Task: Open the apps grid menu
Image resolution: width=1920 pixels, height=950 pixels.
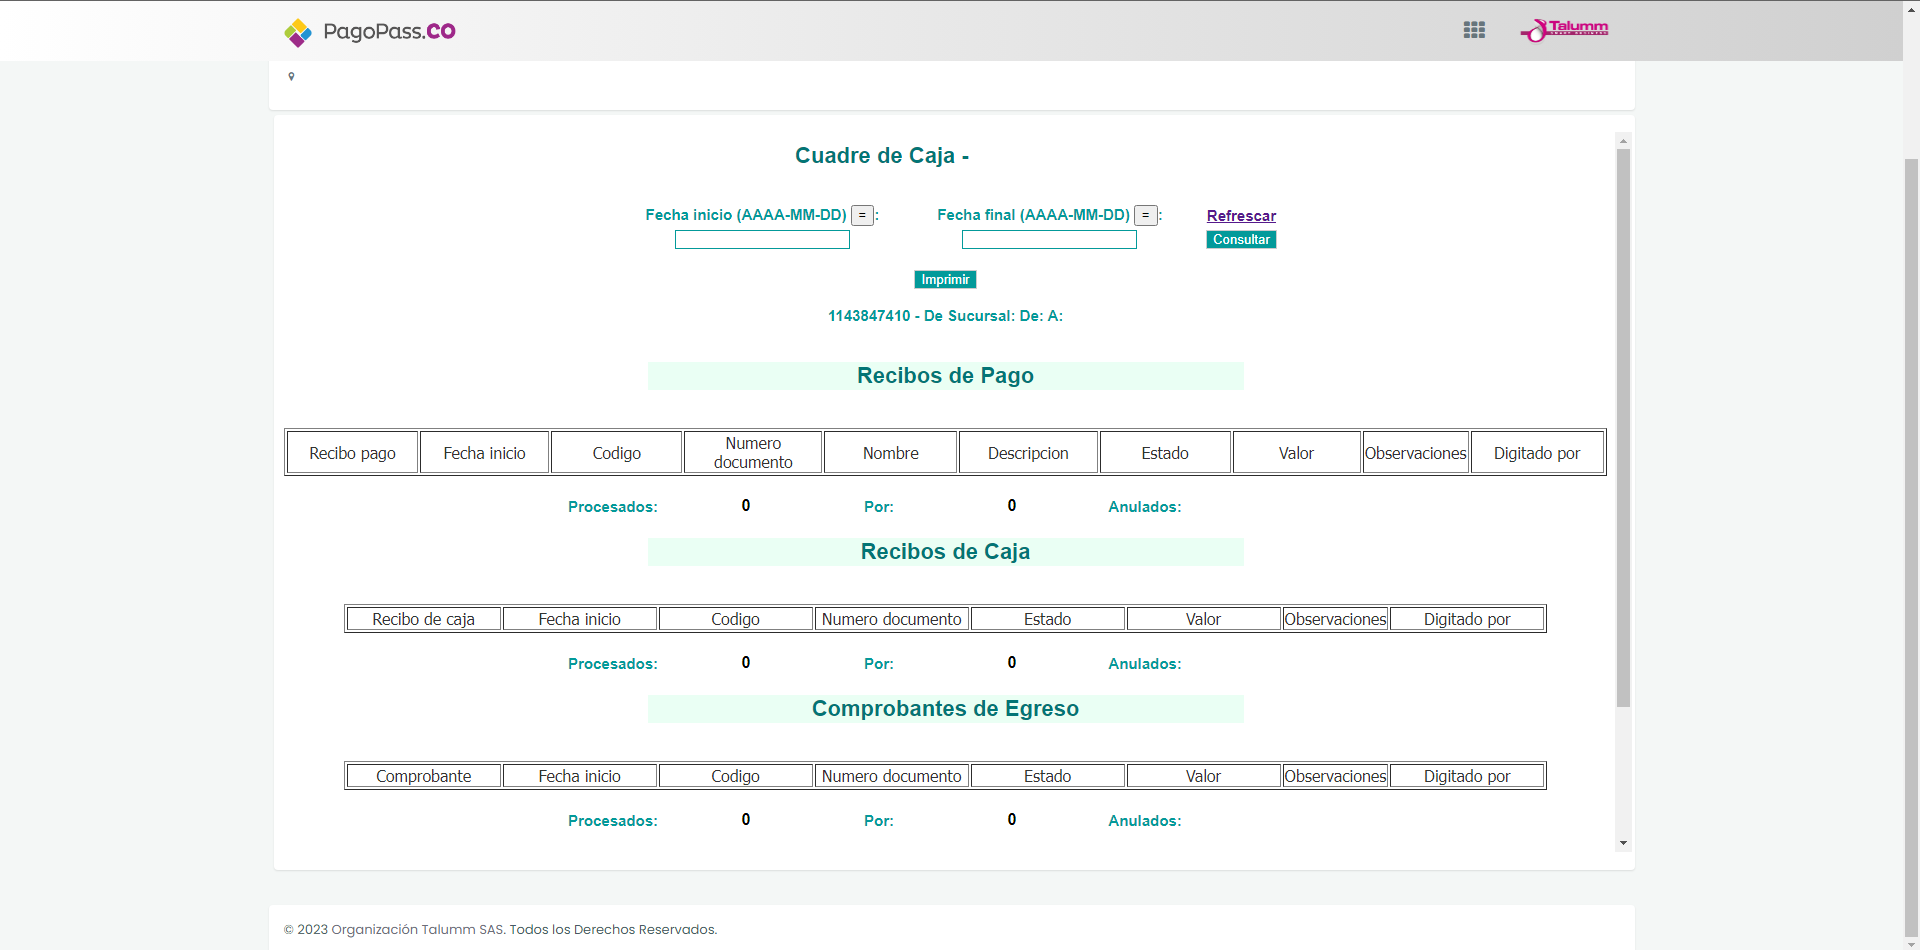Action: tap(1474, 30)
